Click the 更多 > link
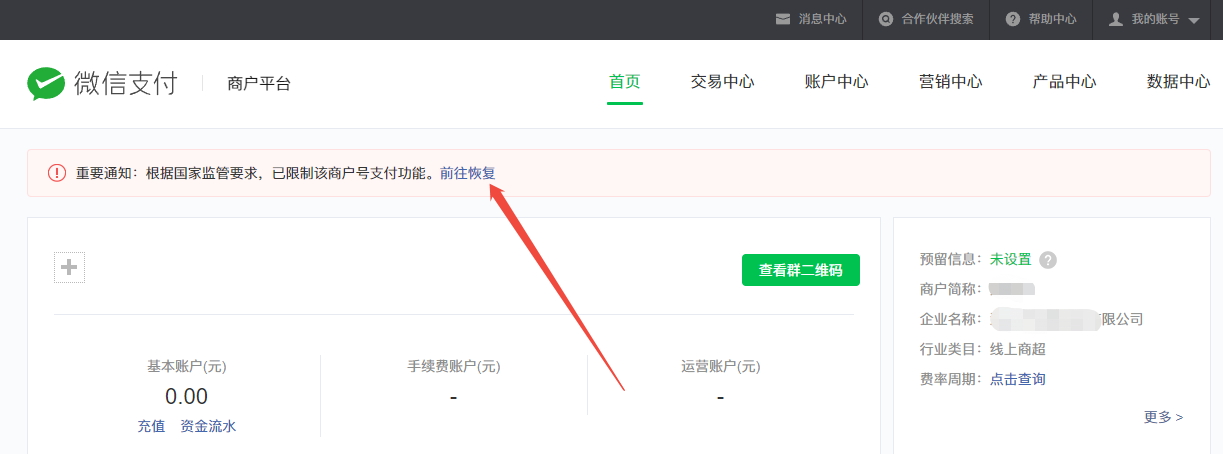 coord(1163,417)
